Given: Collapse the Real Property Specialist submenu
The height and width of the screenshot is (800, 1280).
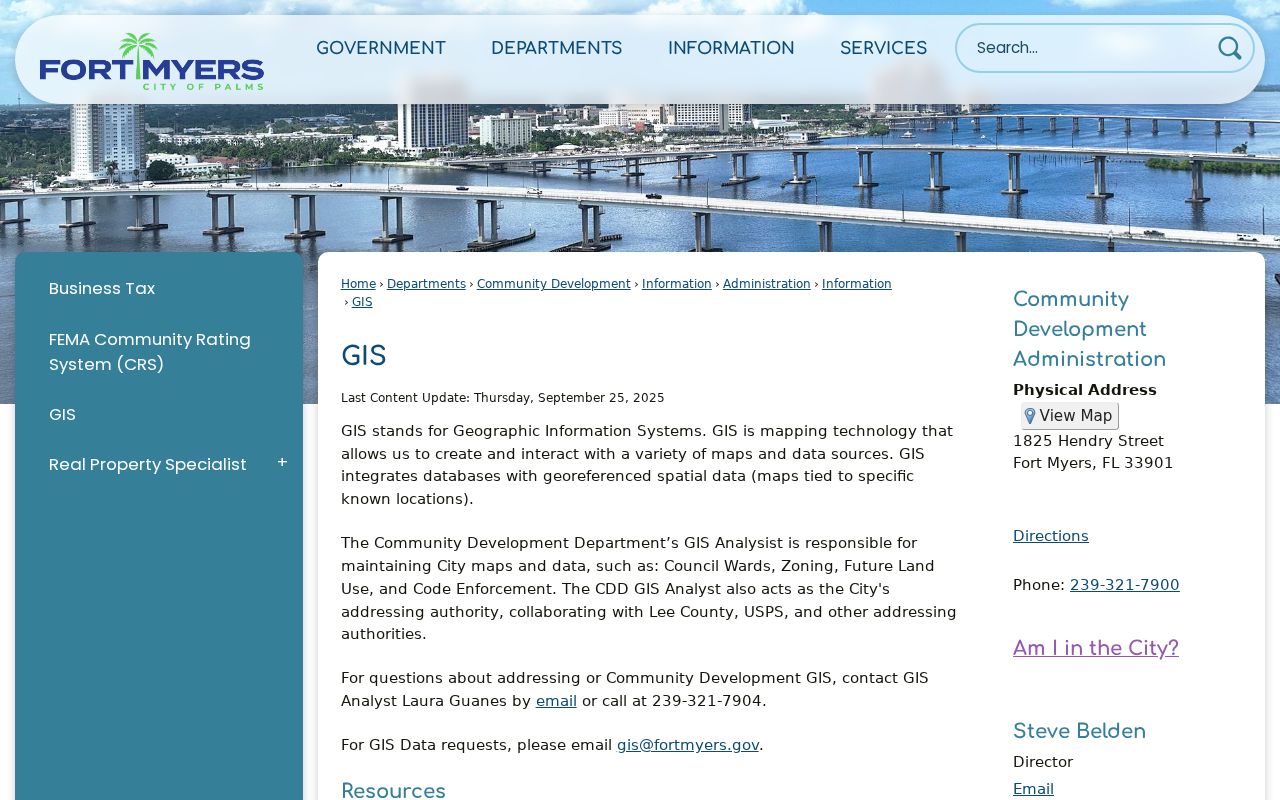Looking at the screenshot, I should (x=282, y=463).
